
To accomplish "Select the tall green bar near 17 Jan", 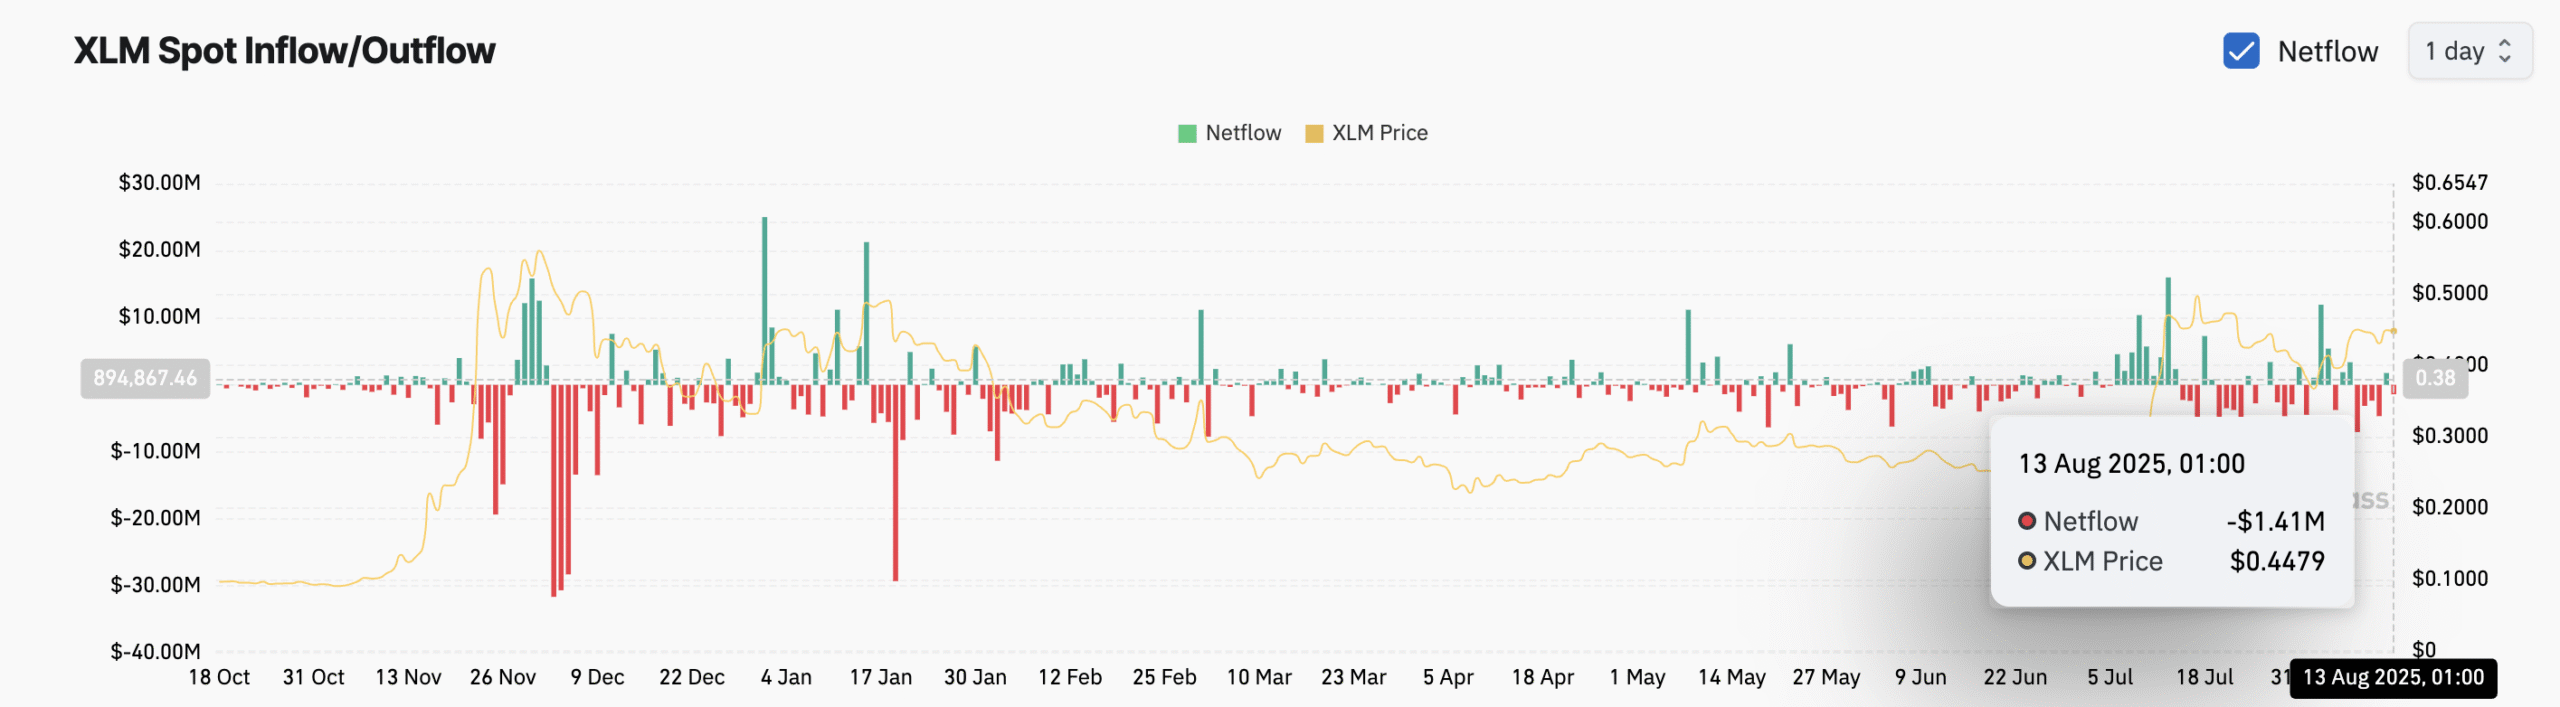I will (x=866, y=312).
